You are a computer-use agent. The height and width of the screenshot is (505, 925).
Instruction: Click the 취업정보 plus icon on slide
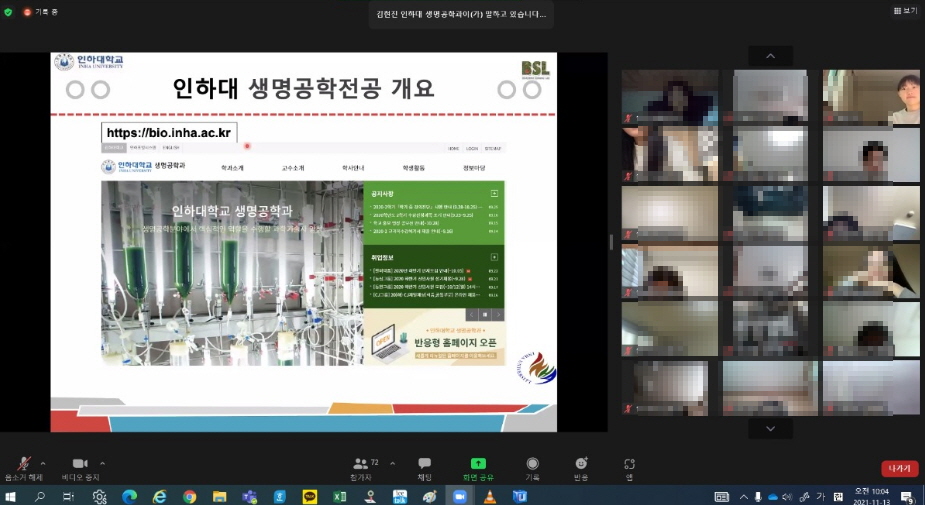point(494,257)
